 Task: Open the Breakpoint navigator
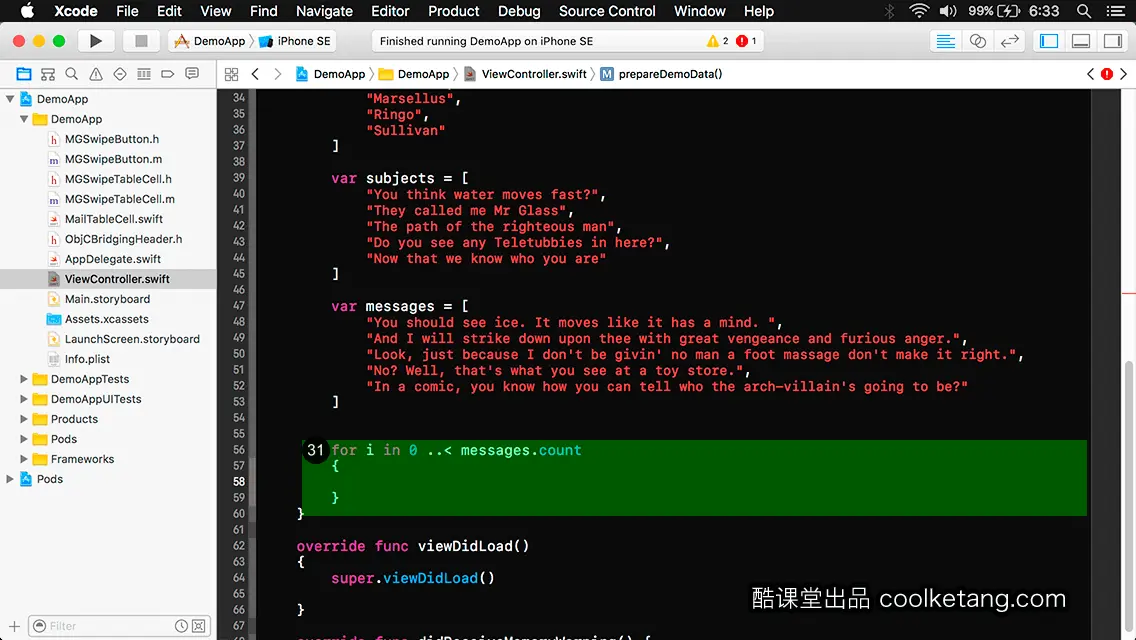coord(168,74)
